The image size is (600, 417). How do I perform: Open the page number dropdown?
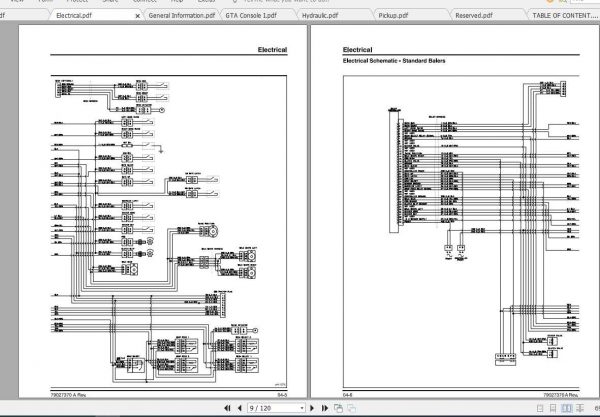302,408
